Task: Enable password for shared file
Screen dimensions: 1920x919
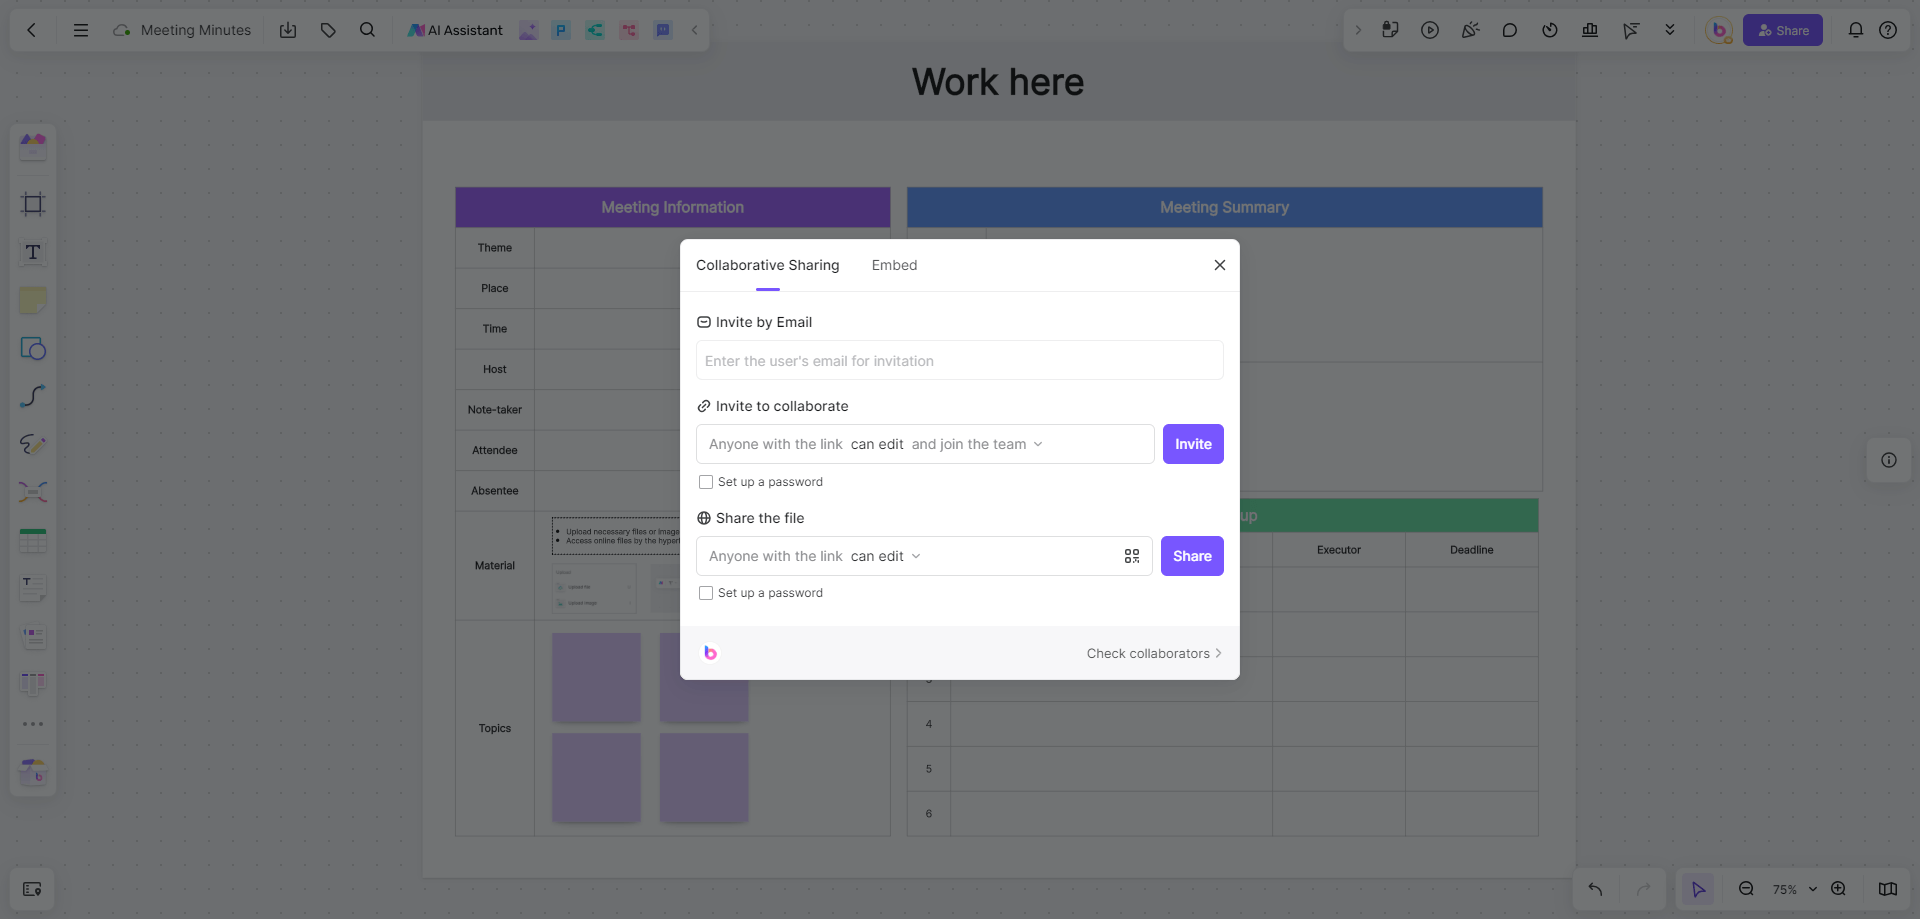Action: click(x=706, y=593)
